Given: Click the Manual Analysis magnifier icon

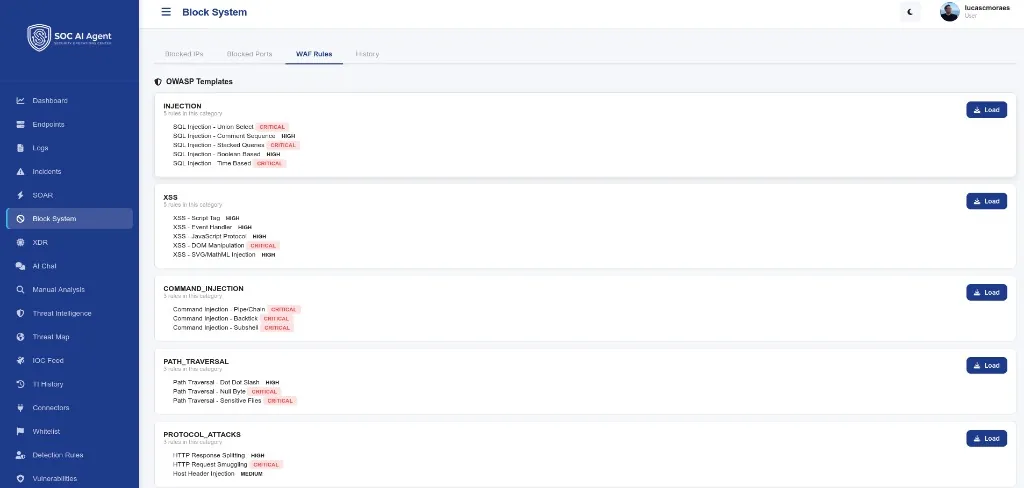Looking at the screenshot, I should pos(20,289).
